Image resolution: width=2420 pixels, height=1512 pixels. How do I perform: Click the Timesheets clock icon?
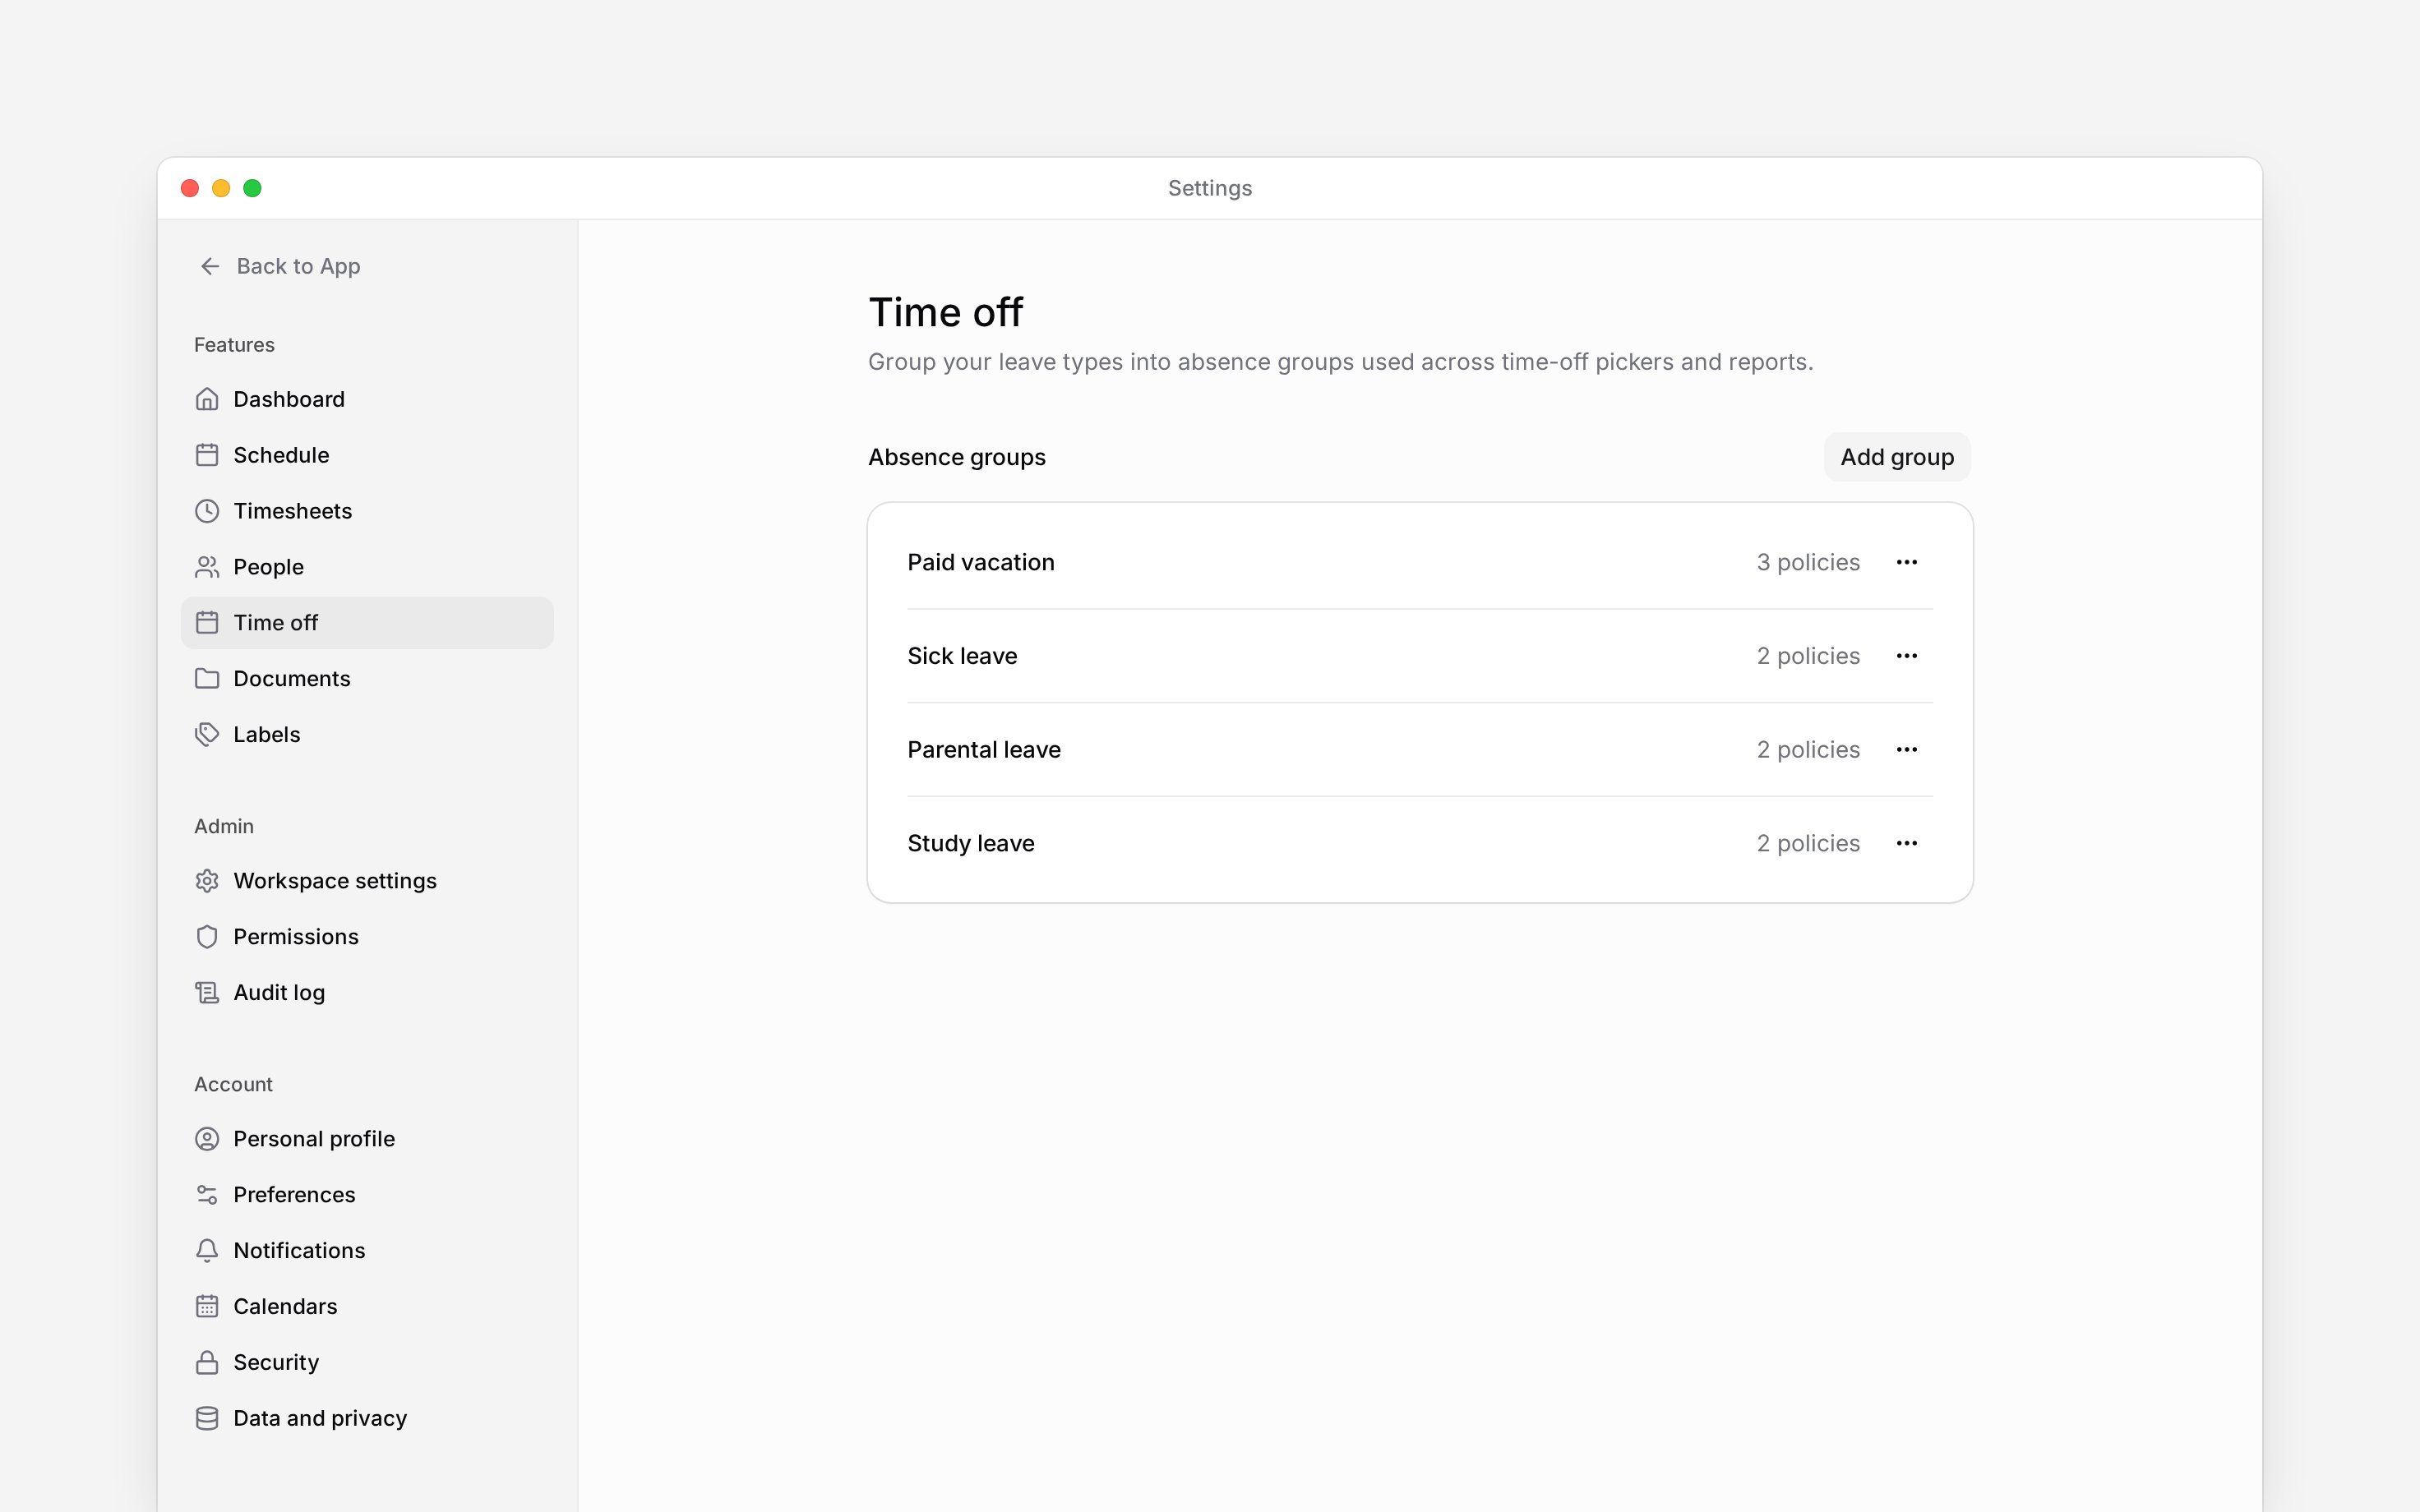[207, 511]
